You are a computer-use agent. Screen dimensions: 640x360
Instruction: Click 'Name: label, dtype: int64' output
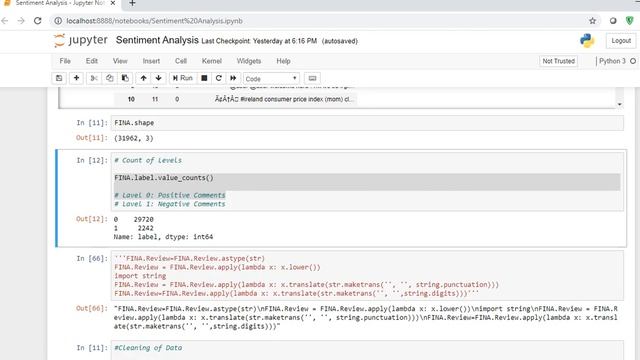[x=163, y=237]
